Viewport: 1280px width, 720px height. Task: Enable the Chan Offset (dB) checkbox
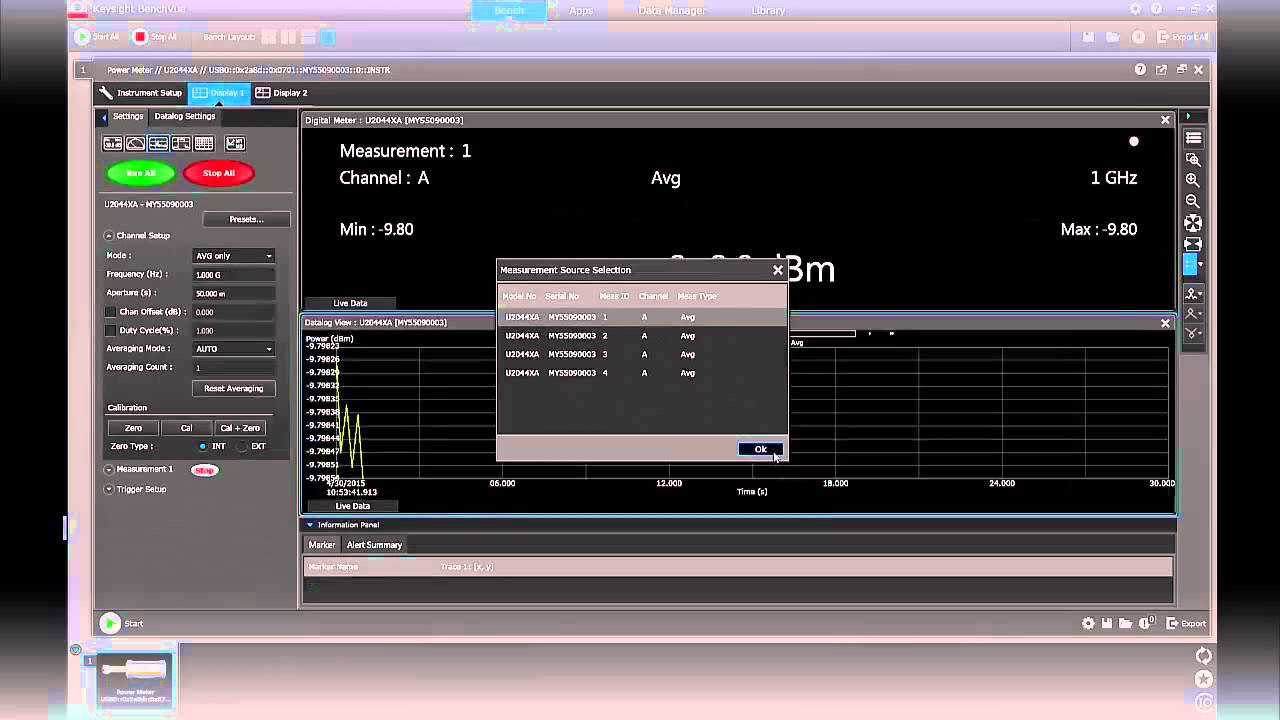[x=111, y=312]
